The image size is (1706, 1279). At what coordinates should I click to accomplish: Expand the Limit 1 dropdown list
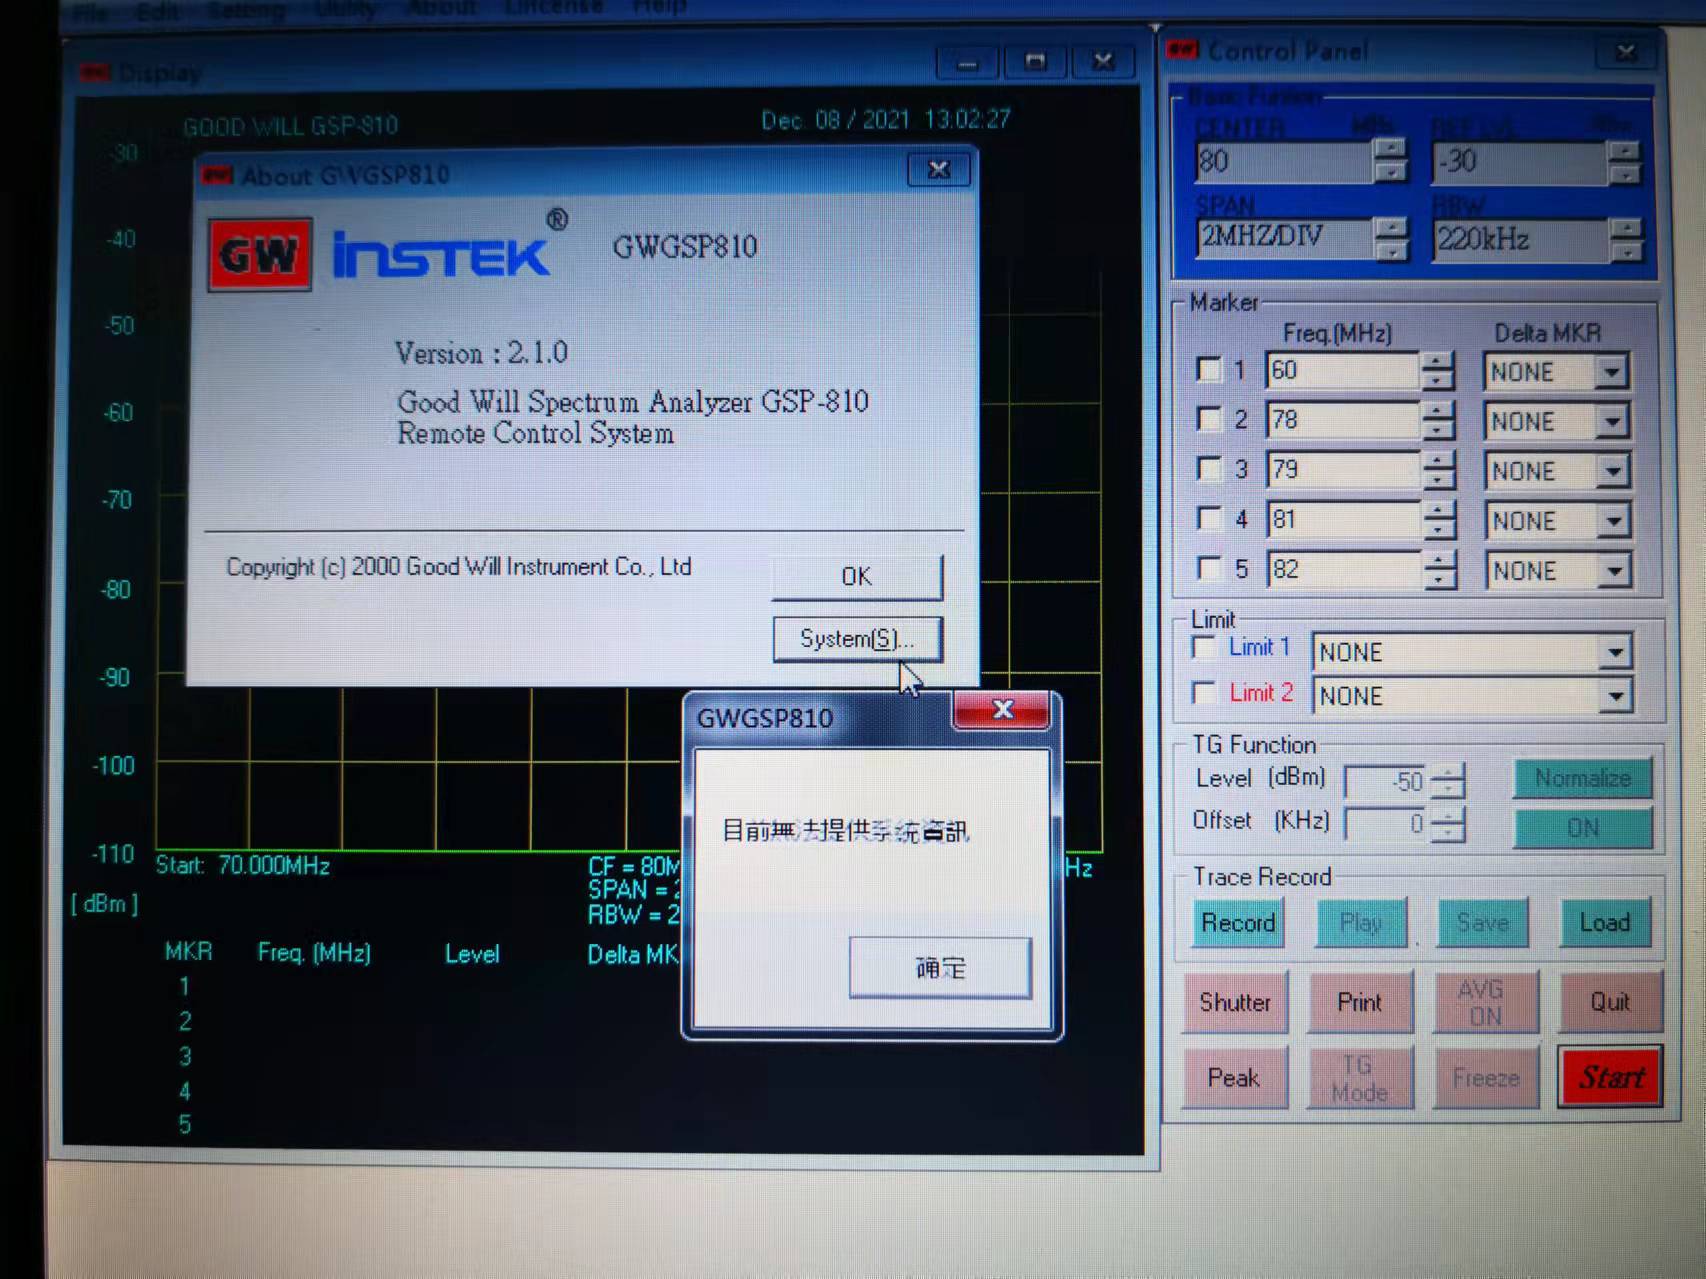[1615, 653]
